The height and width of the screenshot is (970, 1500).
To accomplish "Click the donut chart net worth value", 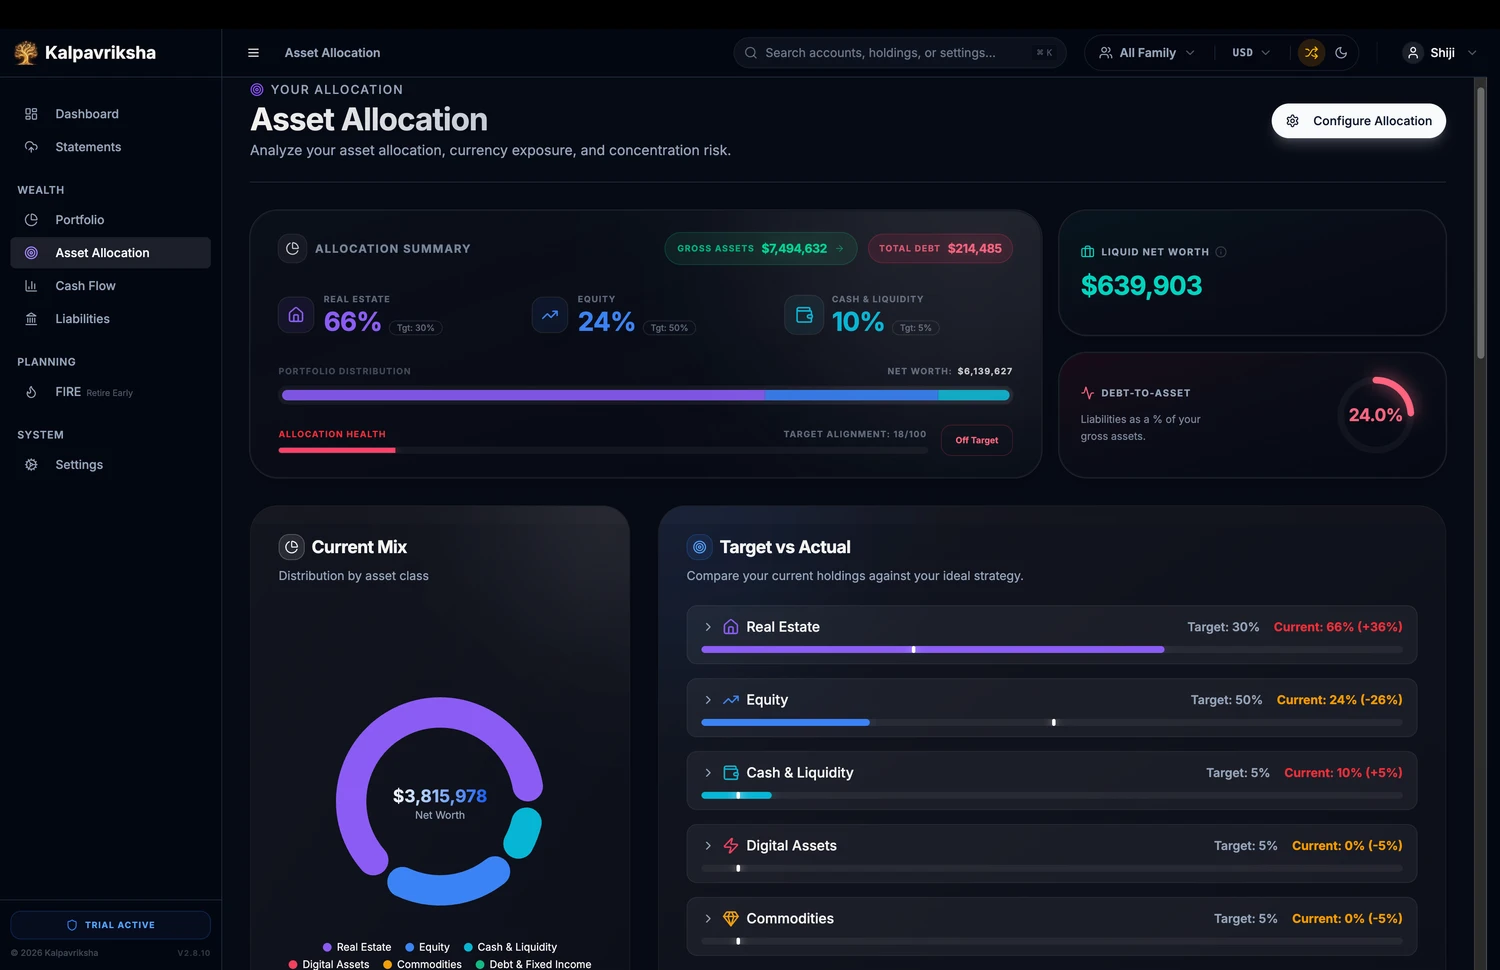I will tap(440, 796).
